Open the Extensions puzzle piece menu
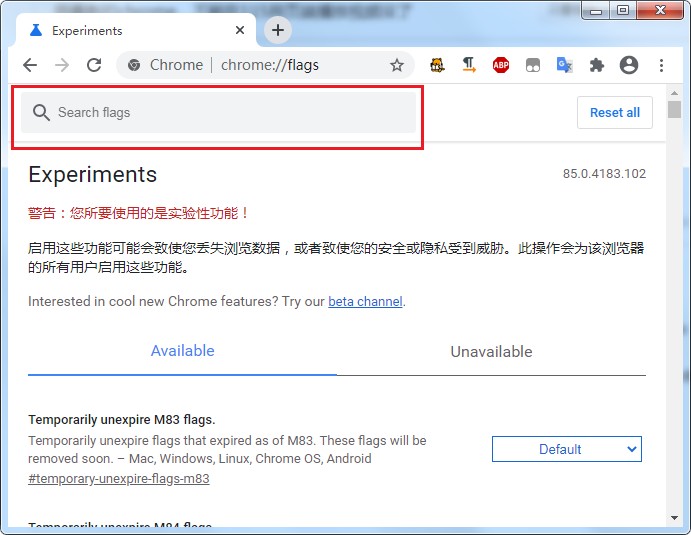 [x=597, y=65]
